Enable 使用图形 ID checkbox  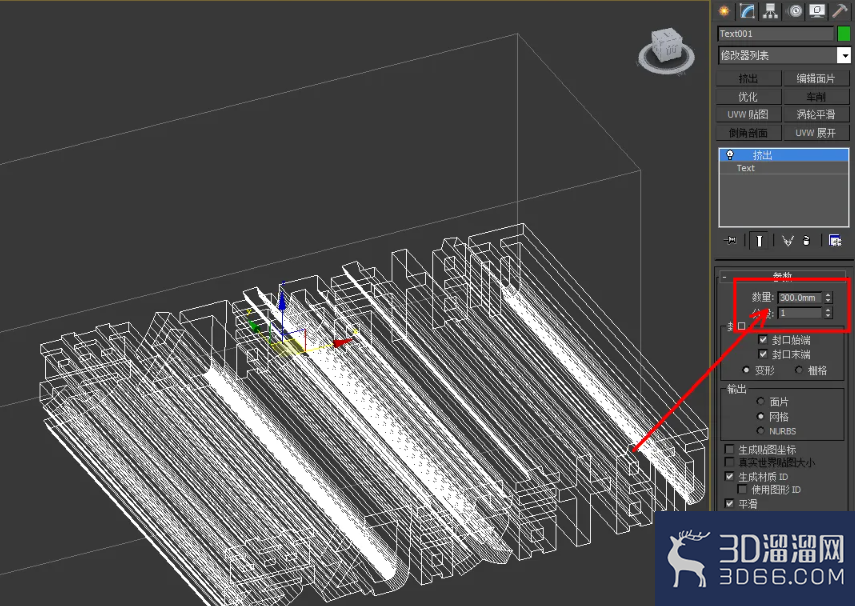point(742,489)
